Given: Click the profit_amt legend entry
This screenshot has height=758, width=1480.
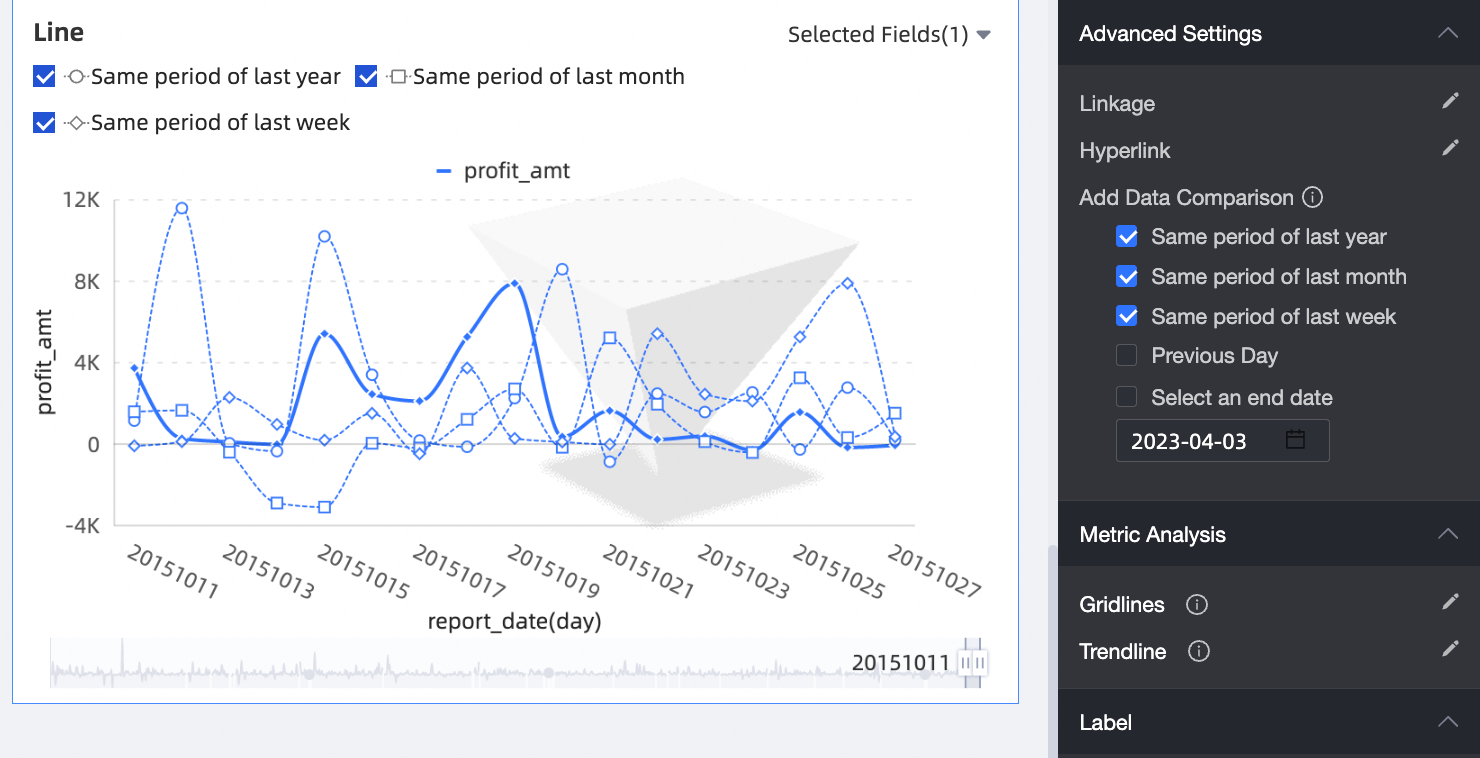Looking at the screenshot, I should 503,171.
